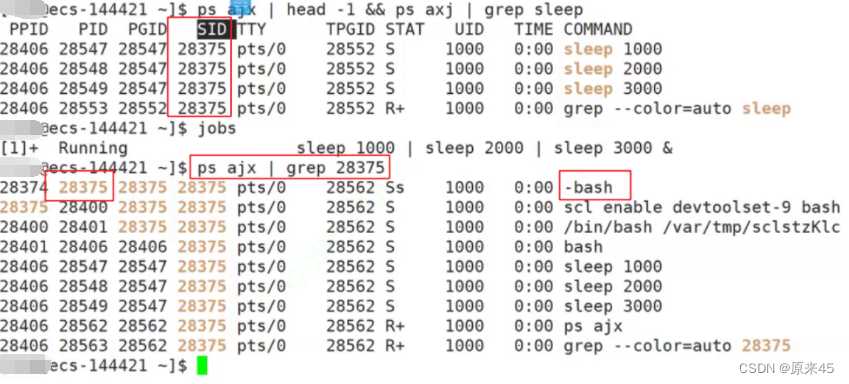This screenshot has height=384, width=849.
Task: Click the '[1]+ Running' job status
Action: pyautogui.click(x=64, y=148)
